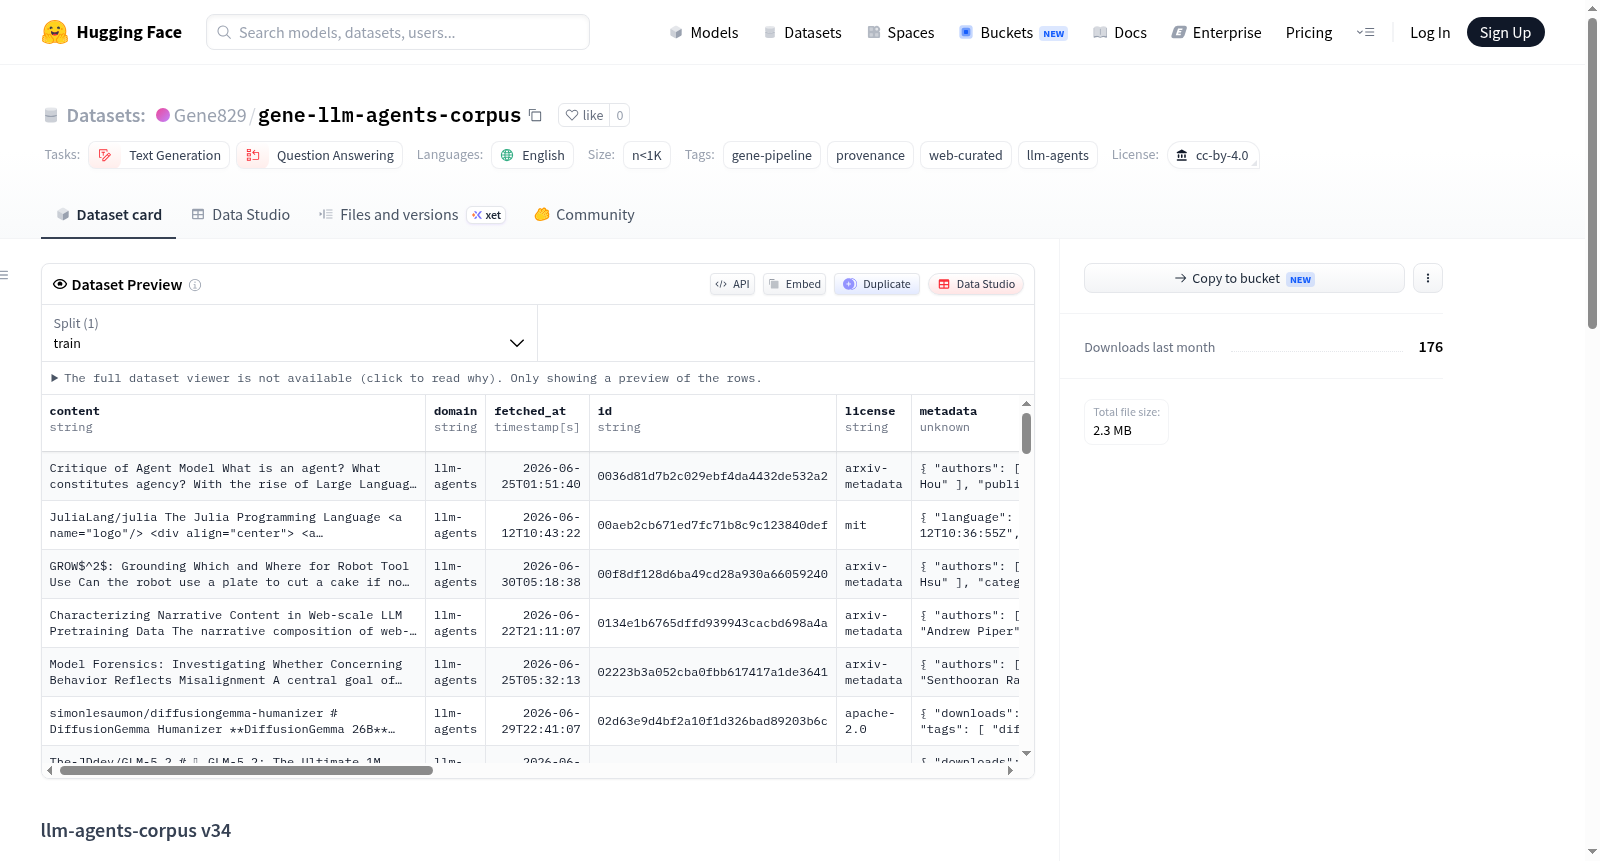The width and height of the screenshot is (1600, 861).
Task: Select the 'Critique of Agent Model' content cell
Action: click(x=234, y=476)
